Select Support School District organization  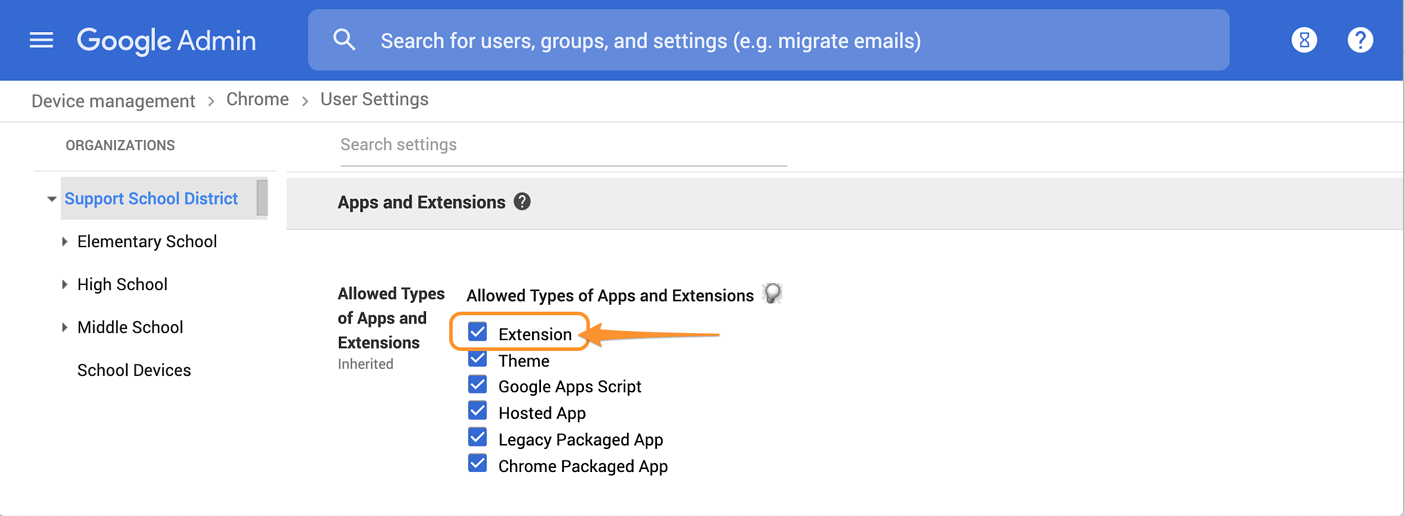[x=151, y=198]
